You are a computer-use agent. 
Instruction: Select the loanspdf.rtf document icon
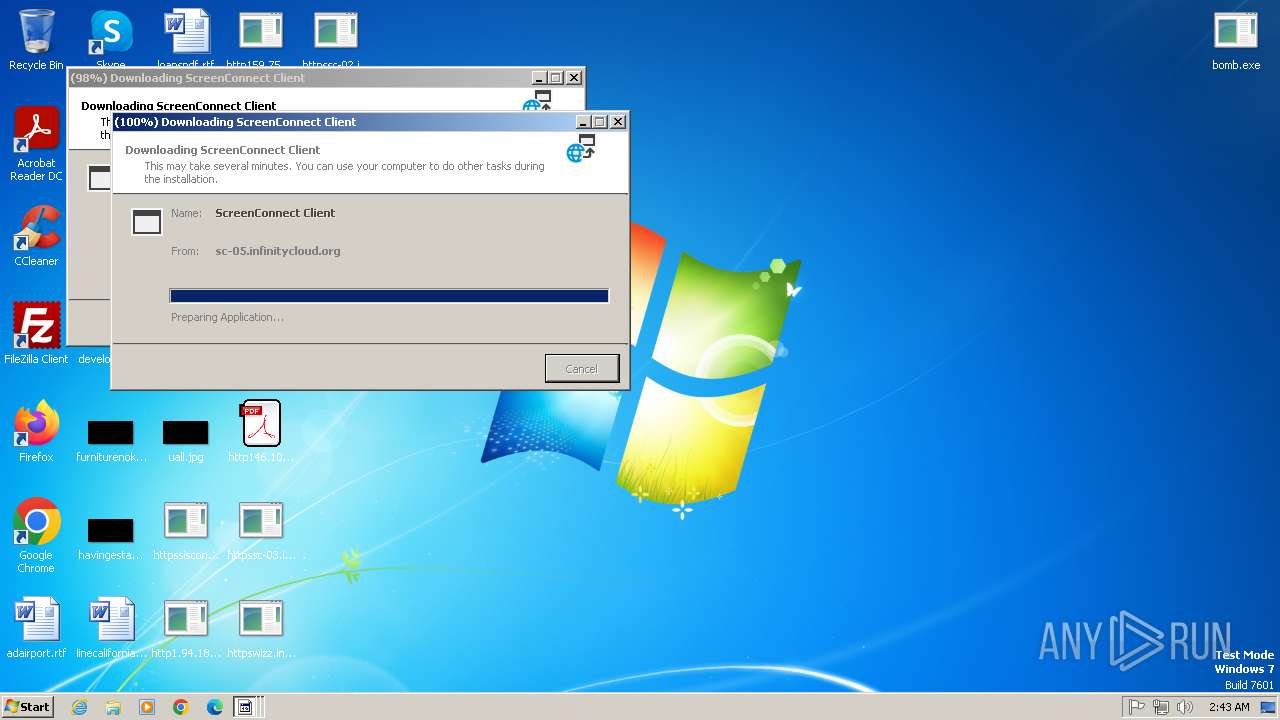(186, 36)
